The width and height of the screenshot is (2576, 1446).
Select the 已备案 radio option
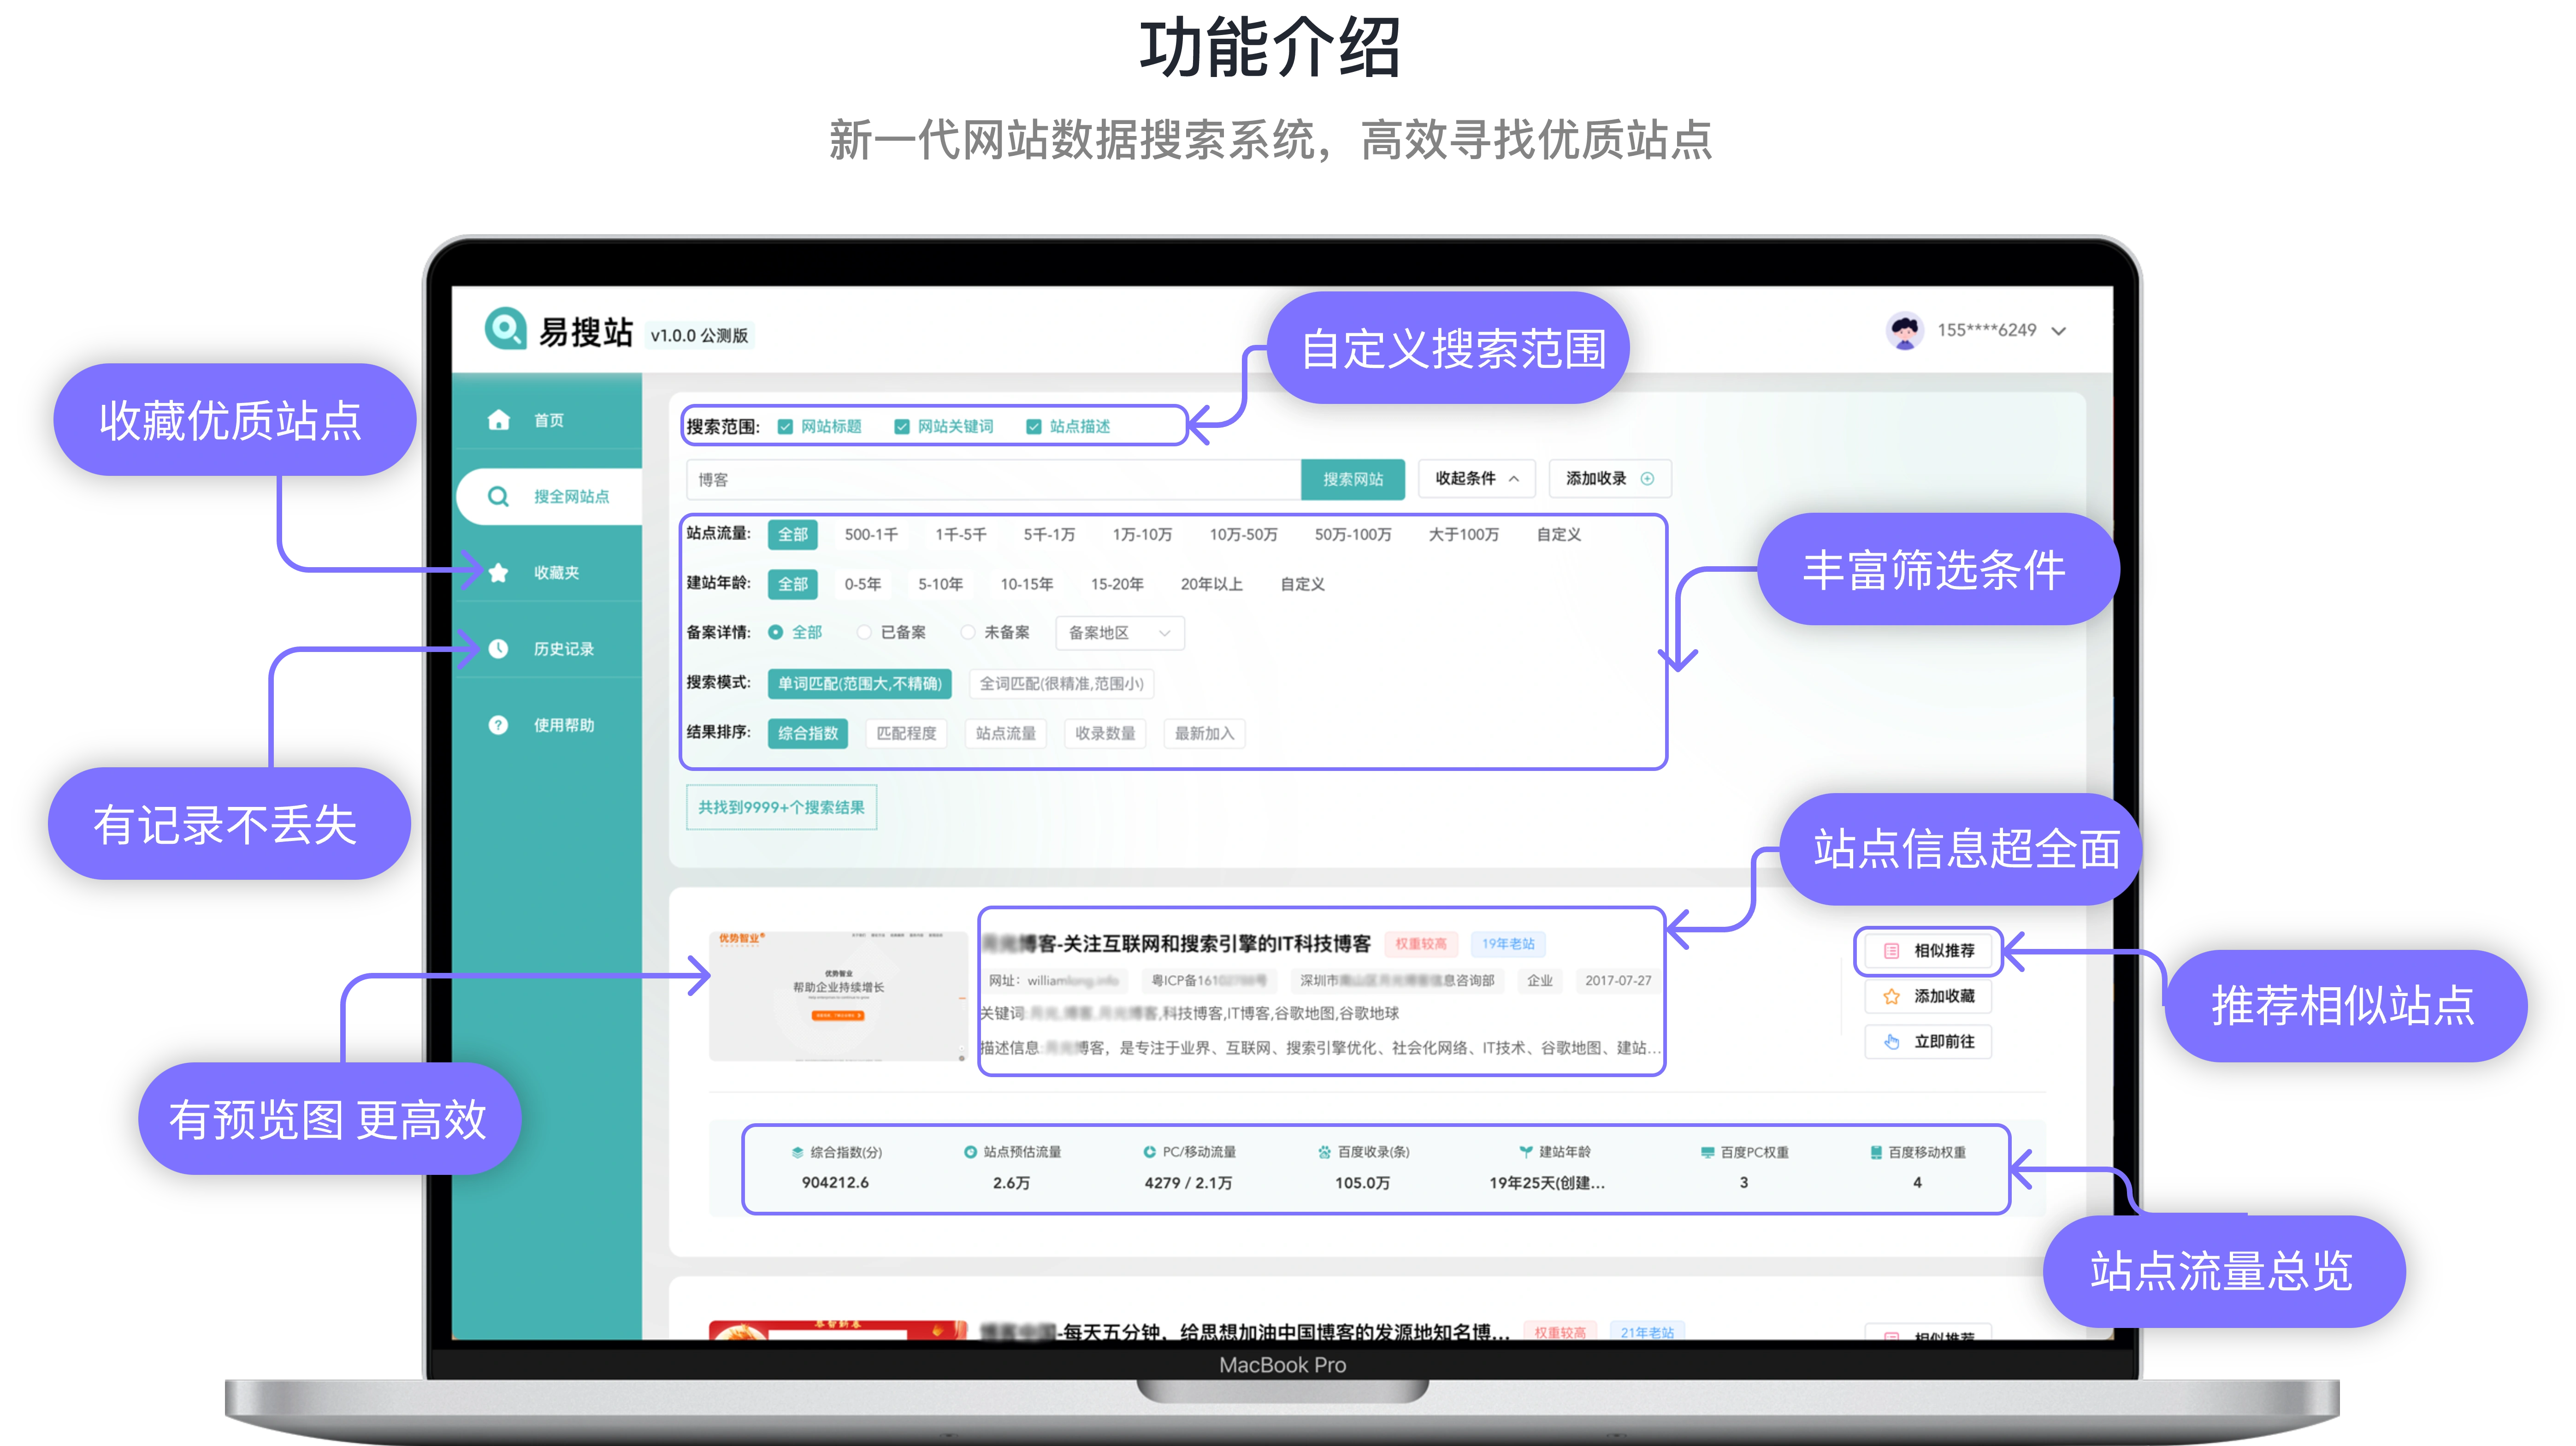863,632
